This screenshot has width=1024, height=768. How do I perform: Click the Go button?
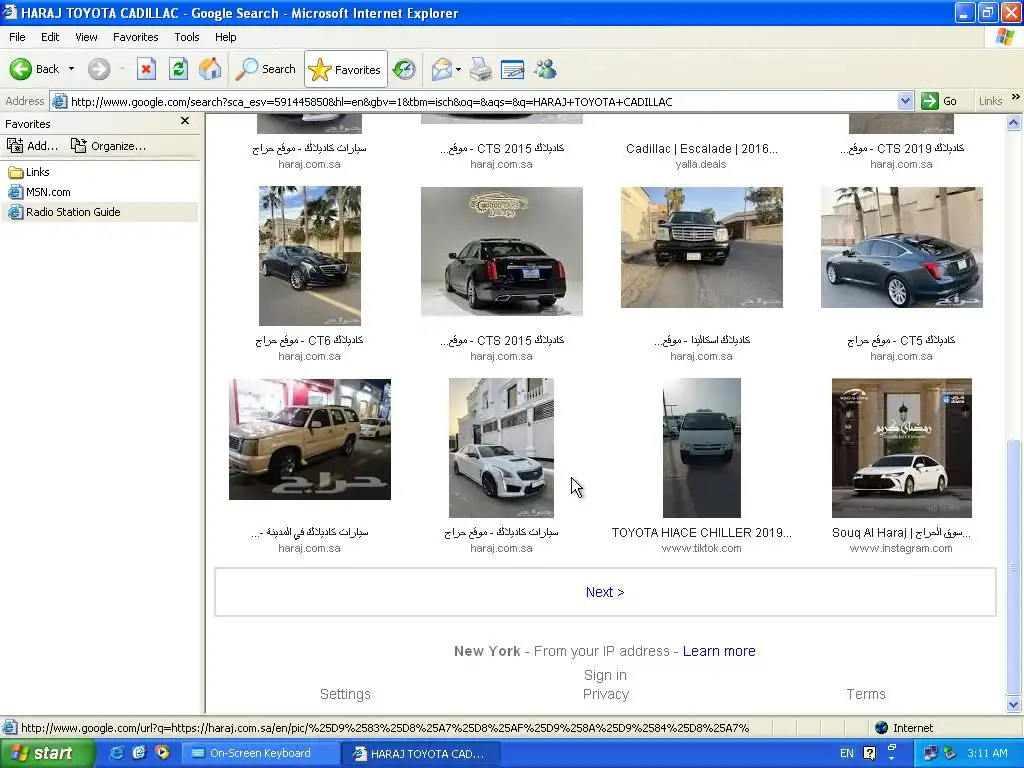[x=939, y=102]
